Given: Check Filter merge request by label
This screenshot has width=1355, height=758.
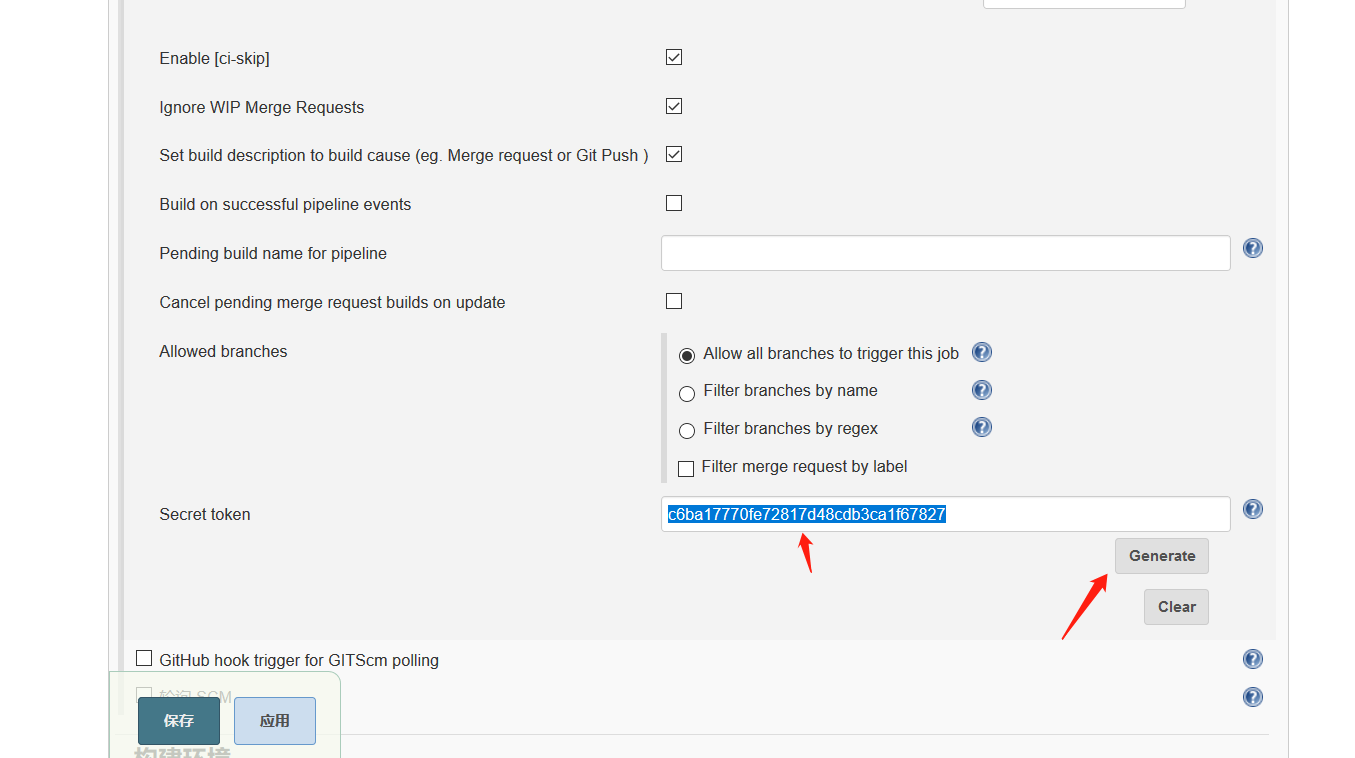Looking at the screenshot, I should pos(686,469).
